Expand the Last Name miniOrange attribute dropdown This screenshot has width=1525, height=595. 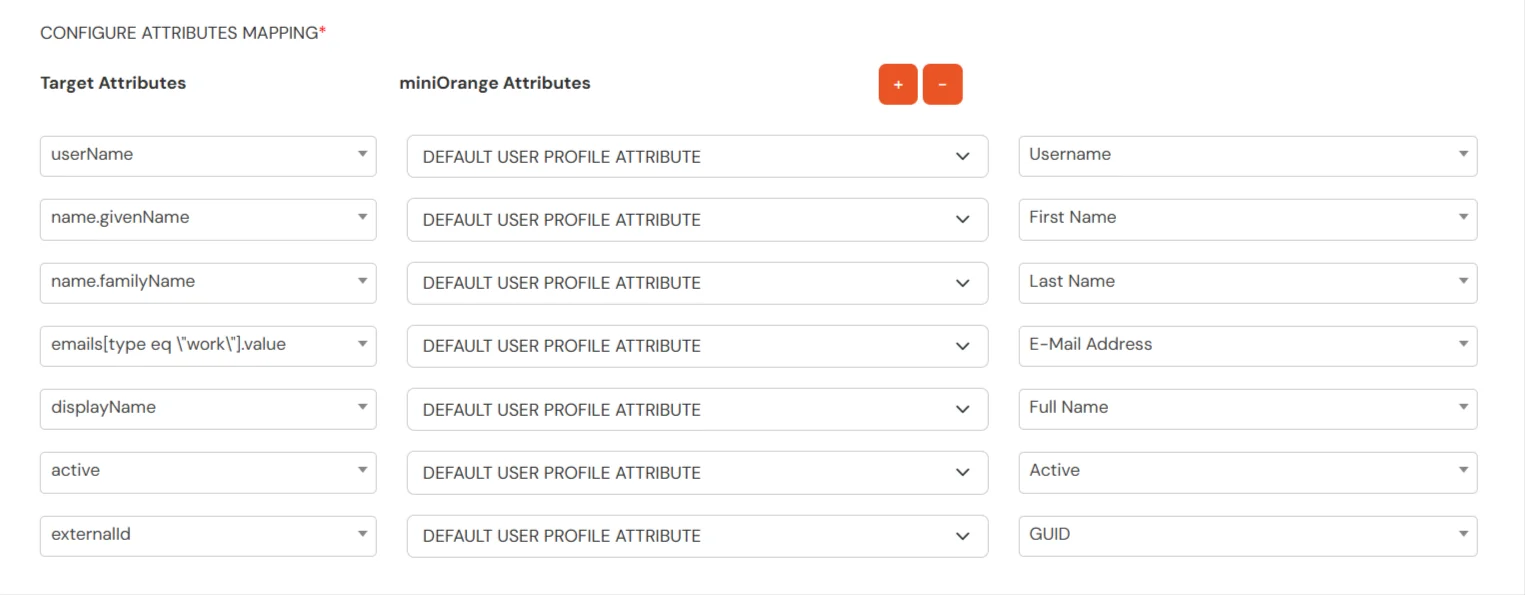(1248, 283)
